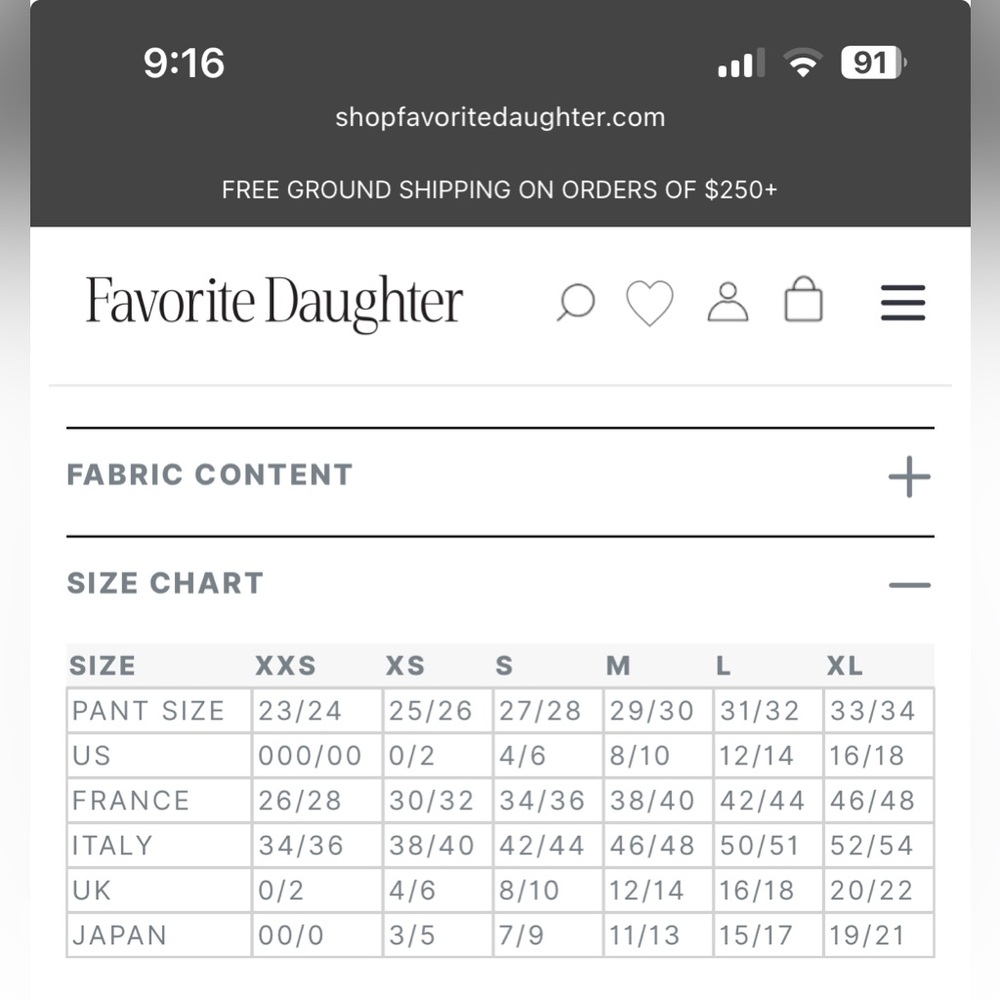Click the FABRIC CONTENT section heading
Screen dimensions: 1000x1000
pyautogui.click(x=210, y=475)
